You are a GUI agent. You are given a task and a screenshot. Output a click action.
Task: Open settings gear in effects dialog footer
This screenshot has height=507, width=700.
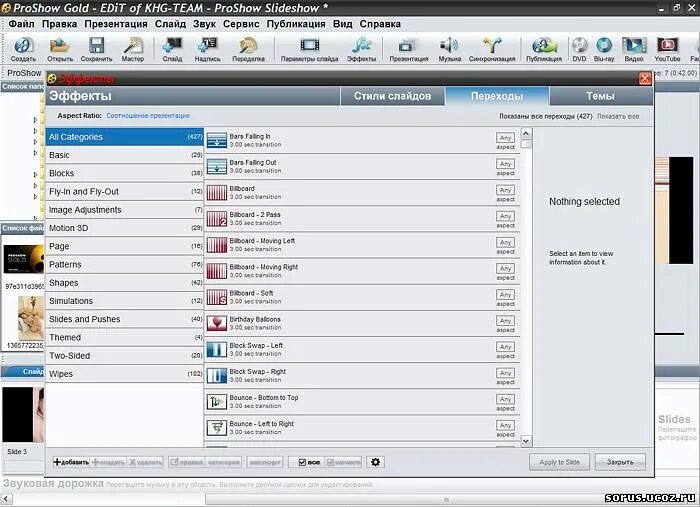coord(375,462)
